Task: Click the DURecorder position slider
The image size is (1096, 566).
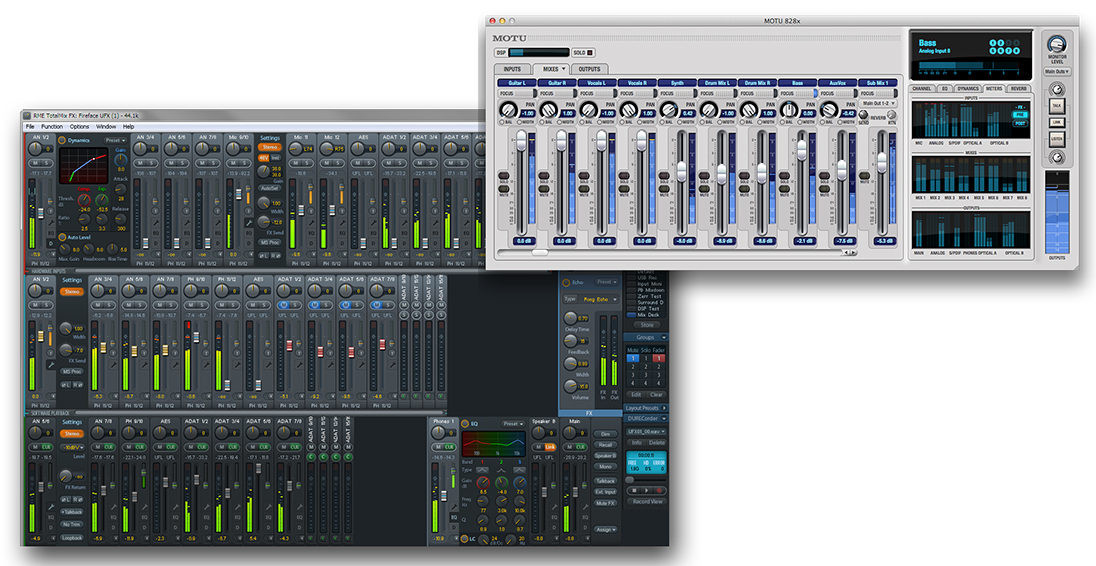Action: pos(630,479)
